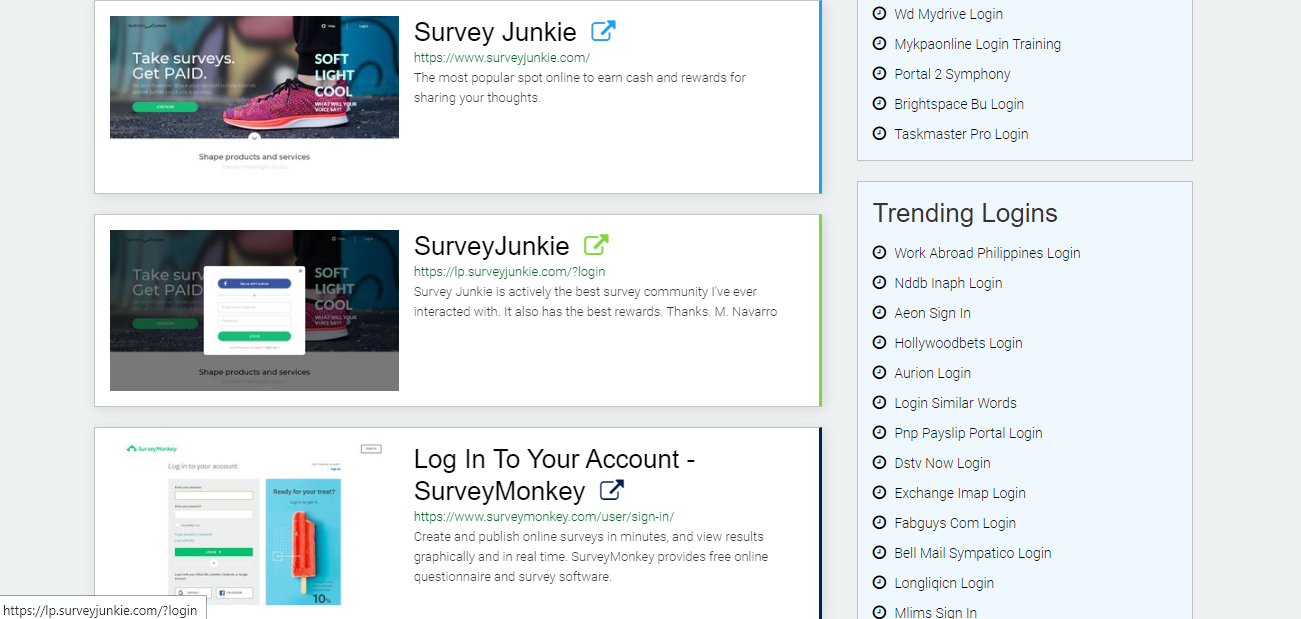1301x619 pixels.
Task: Click clock icon beside Mlims Sign In
Action: coord(879,611)
